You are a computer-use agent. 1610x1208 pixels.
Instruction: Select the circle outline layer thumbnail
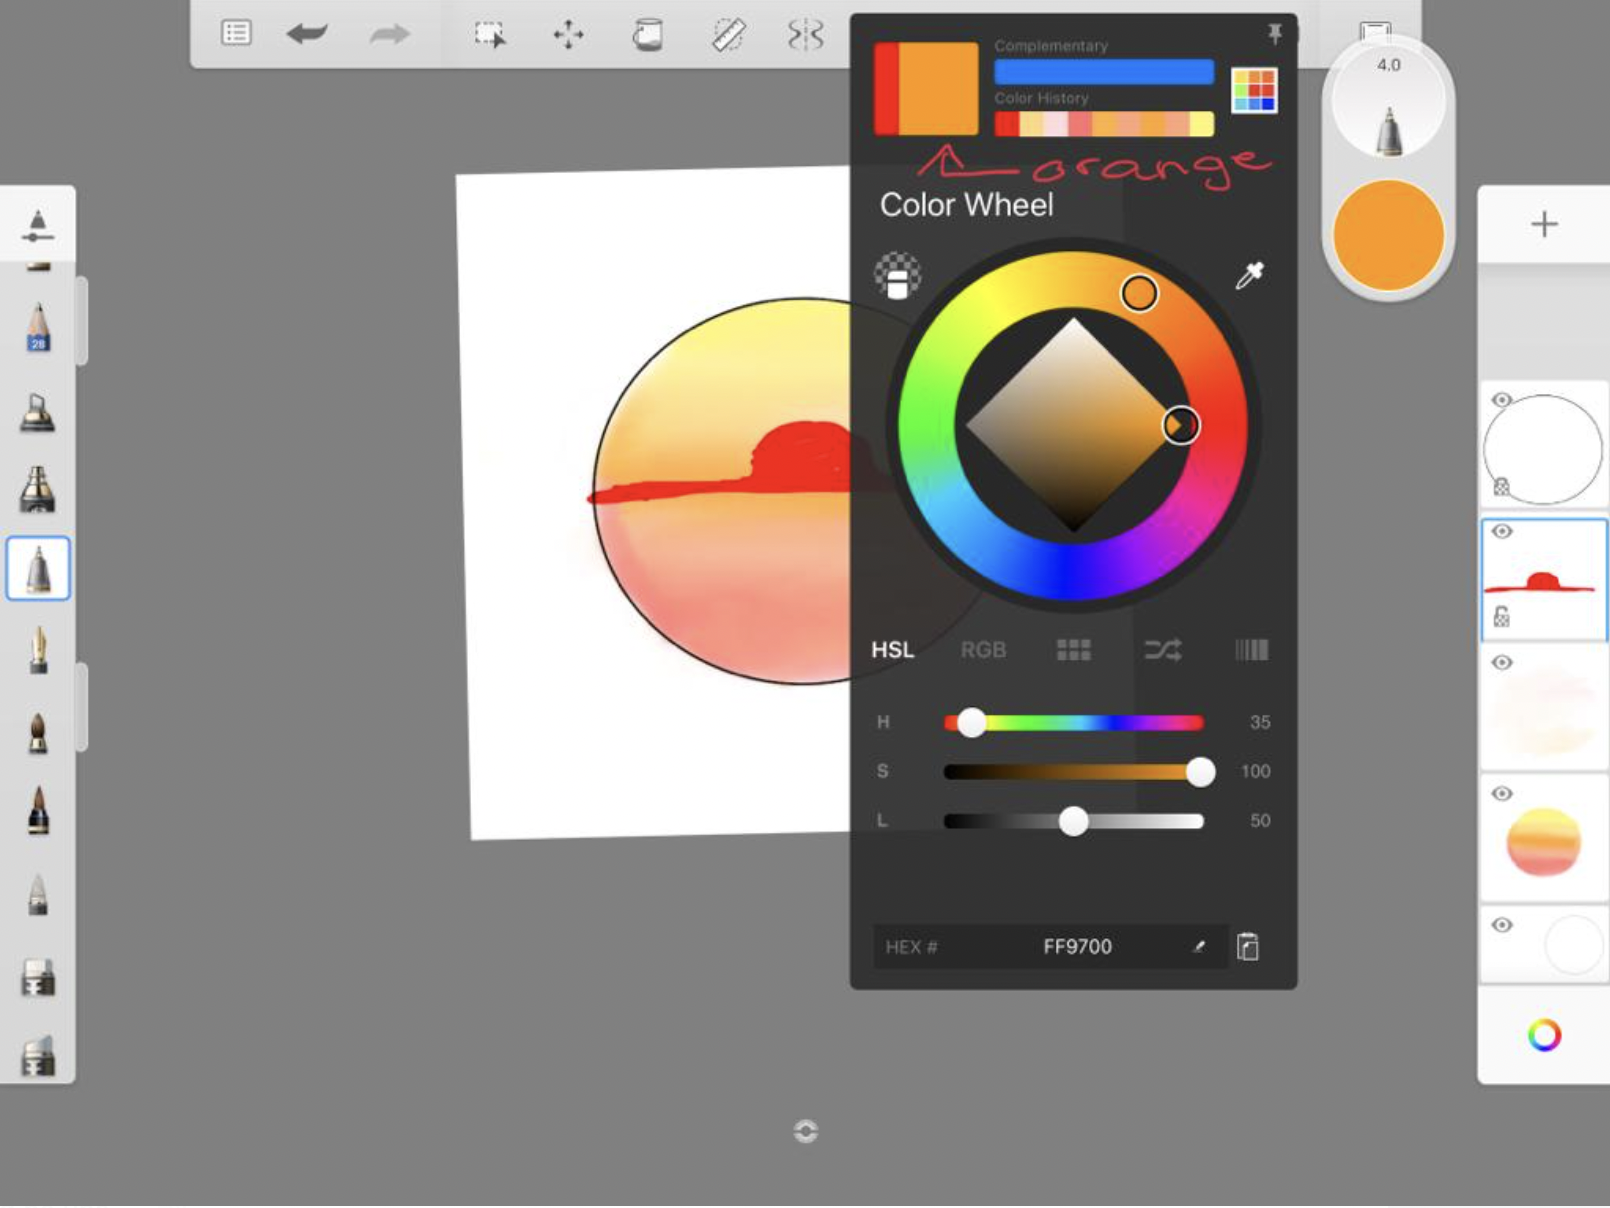point(1544,446)
